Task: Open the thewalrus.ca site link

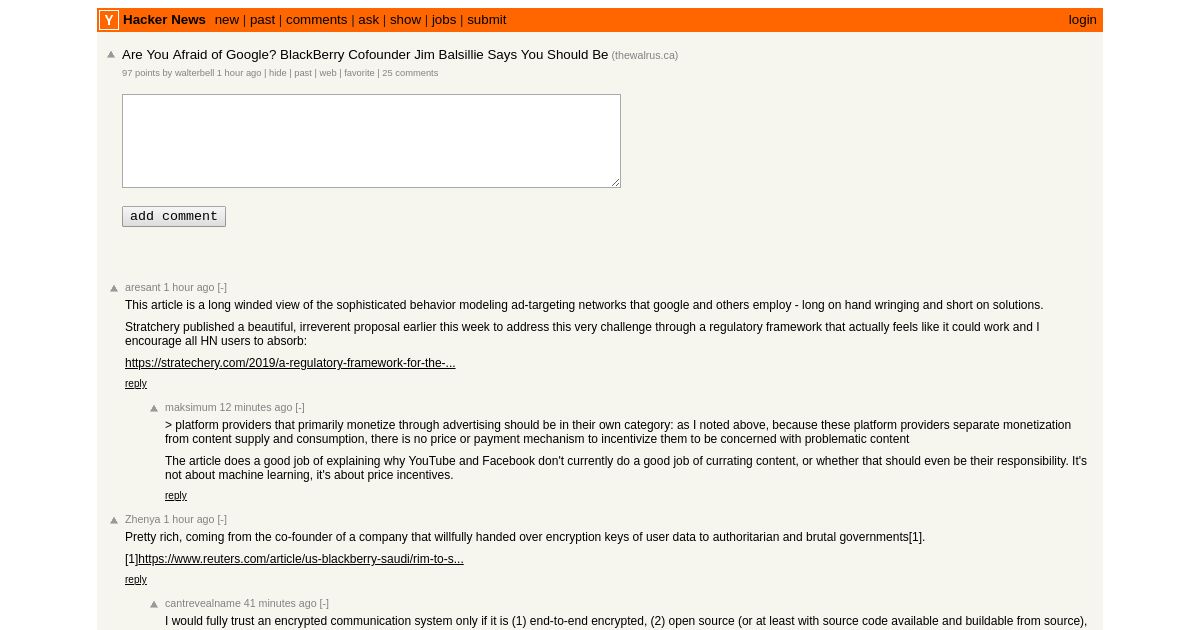Action: pyautogui.click(x=645, y=56)
